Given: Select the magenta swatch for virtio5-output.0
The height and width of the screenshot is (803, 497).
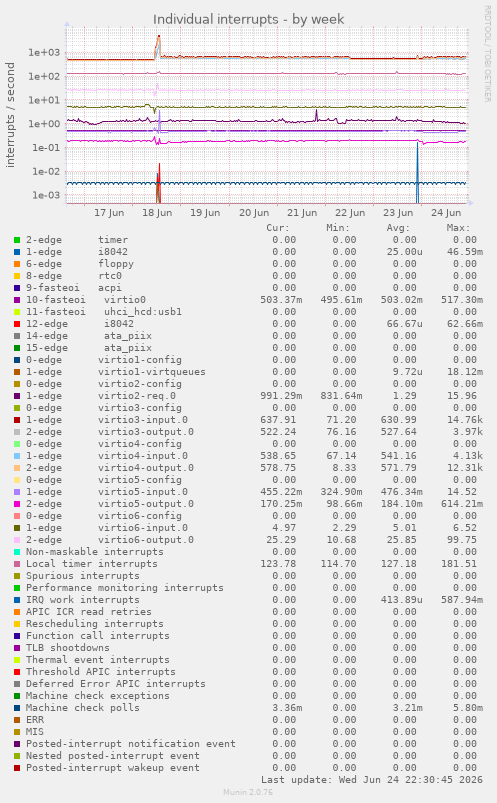Looking at the screenshot, I should [x=17, y=504].
